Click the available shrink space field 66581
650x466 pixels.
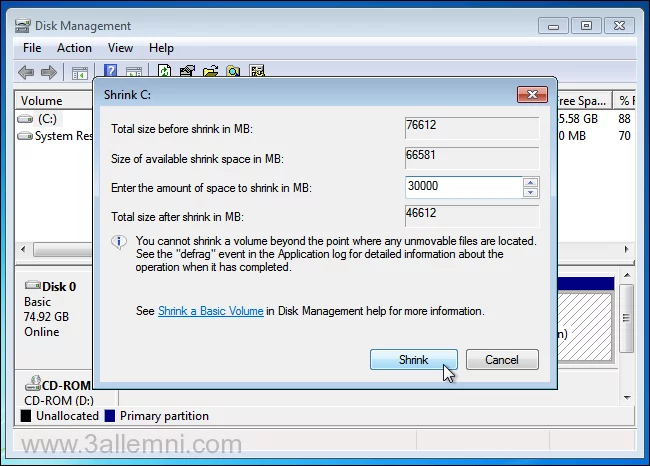coord(472,158)
